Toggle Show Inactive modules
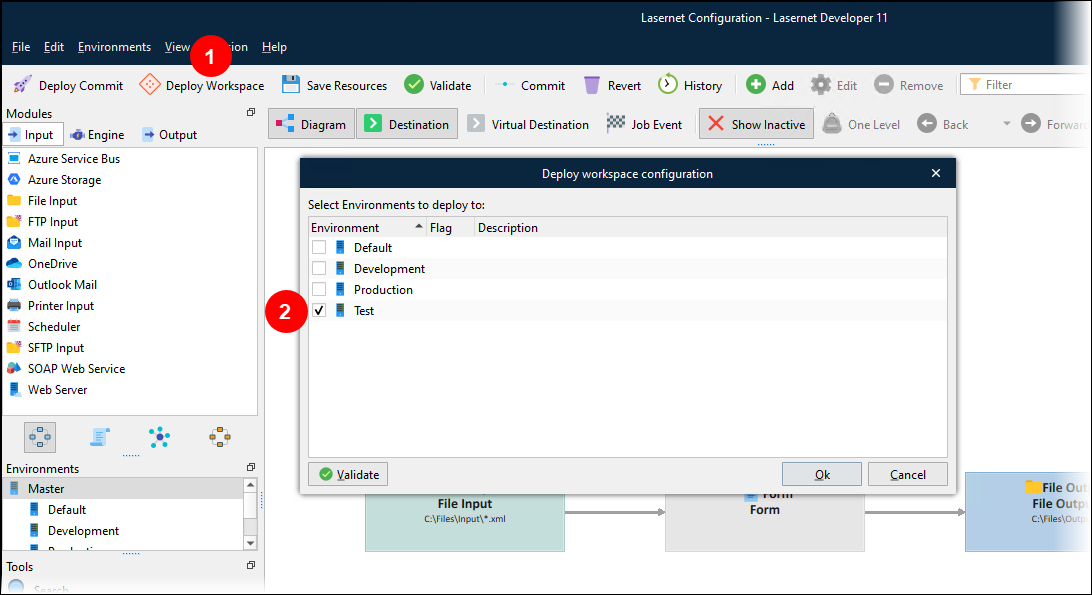This screenshot has height=595, width=1092. pos(756,124)
